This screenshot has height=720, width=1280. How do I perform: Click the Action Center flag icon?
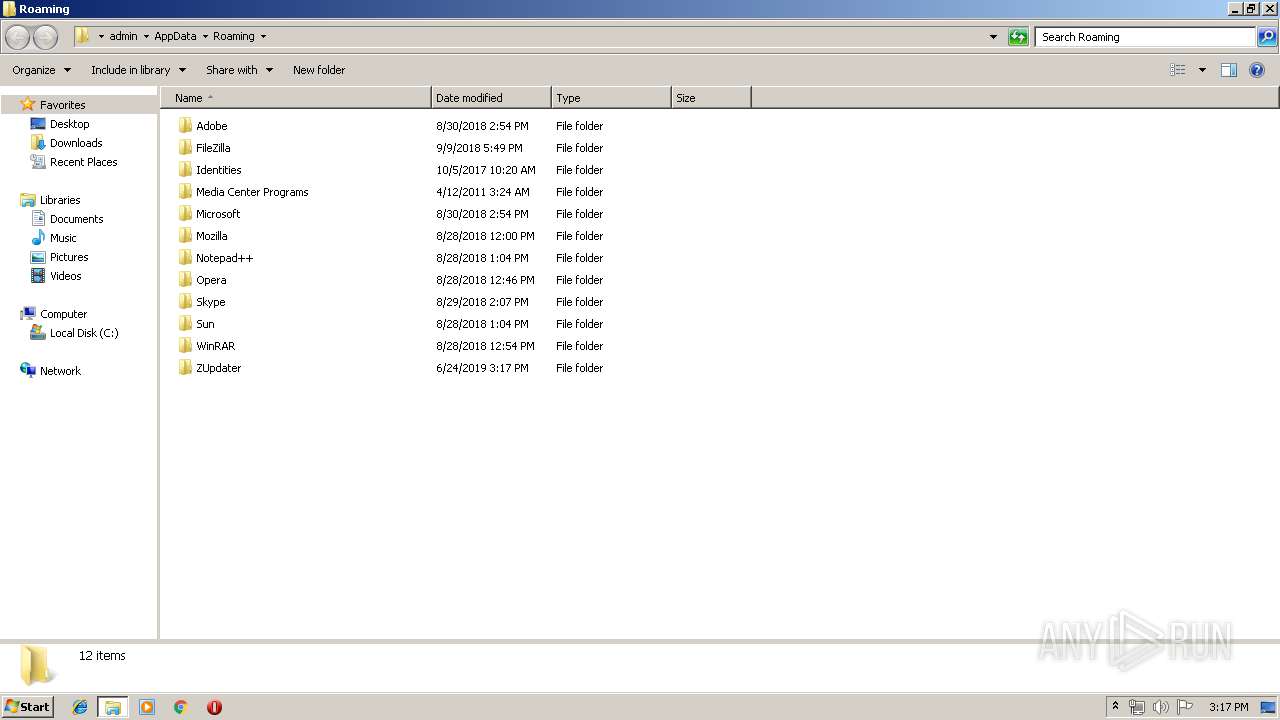(x=1186, y=707)
